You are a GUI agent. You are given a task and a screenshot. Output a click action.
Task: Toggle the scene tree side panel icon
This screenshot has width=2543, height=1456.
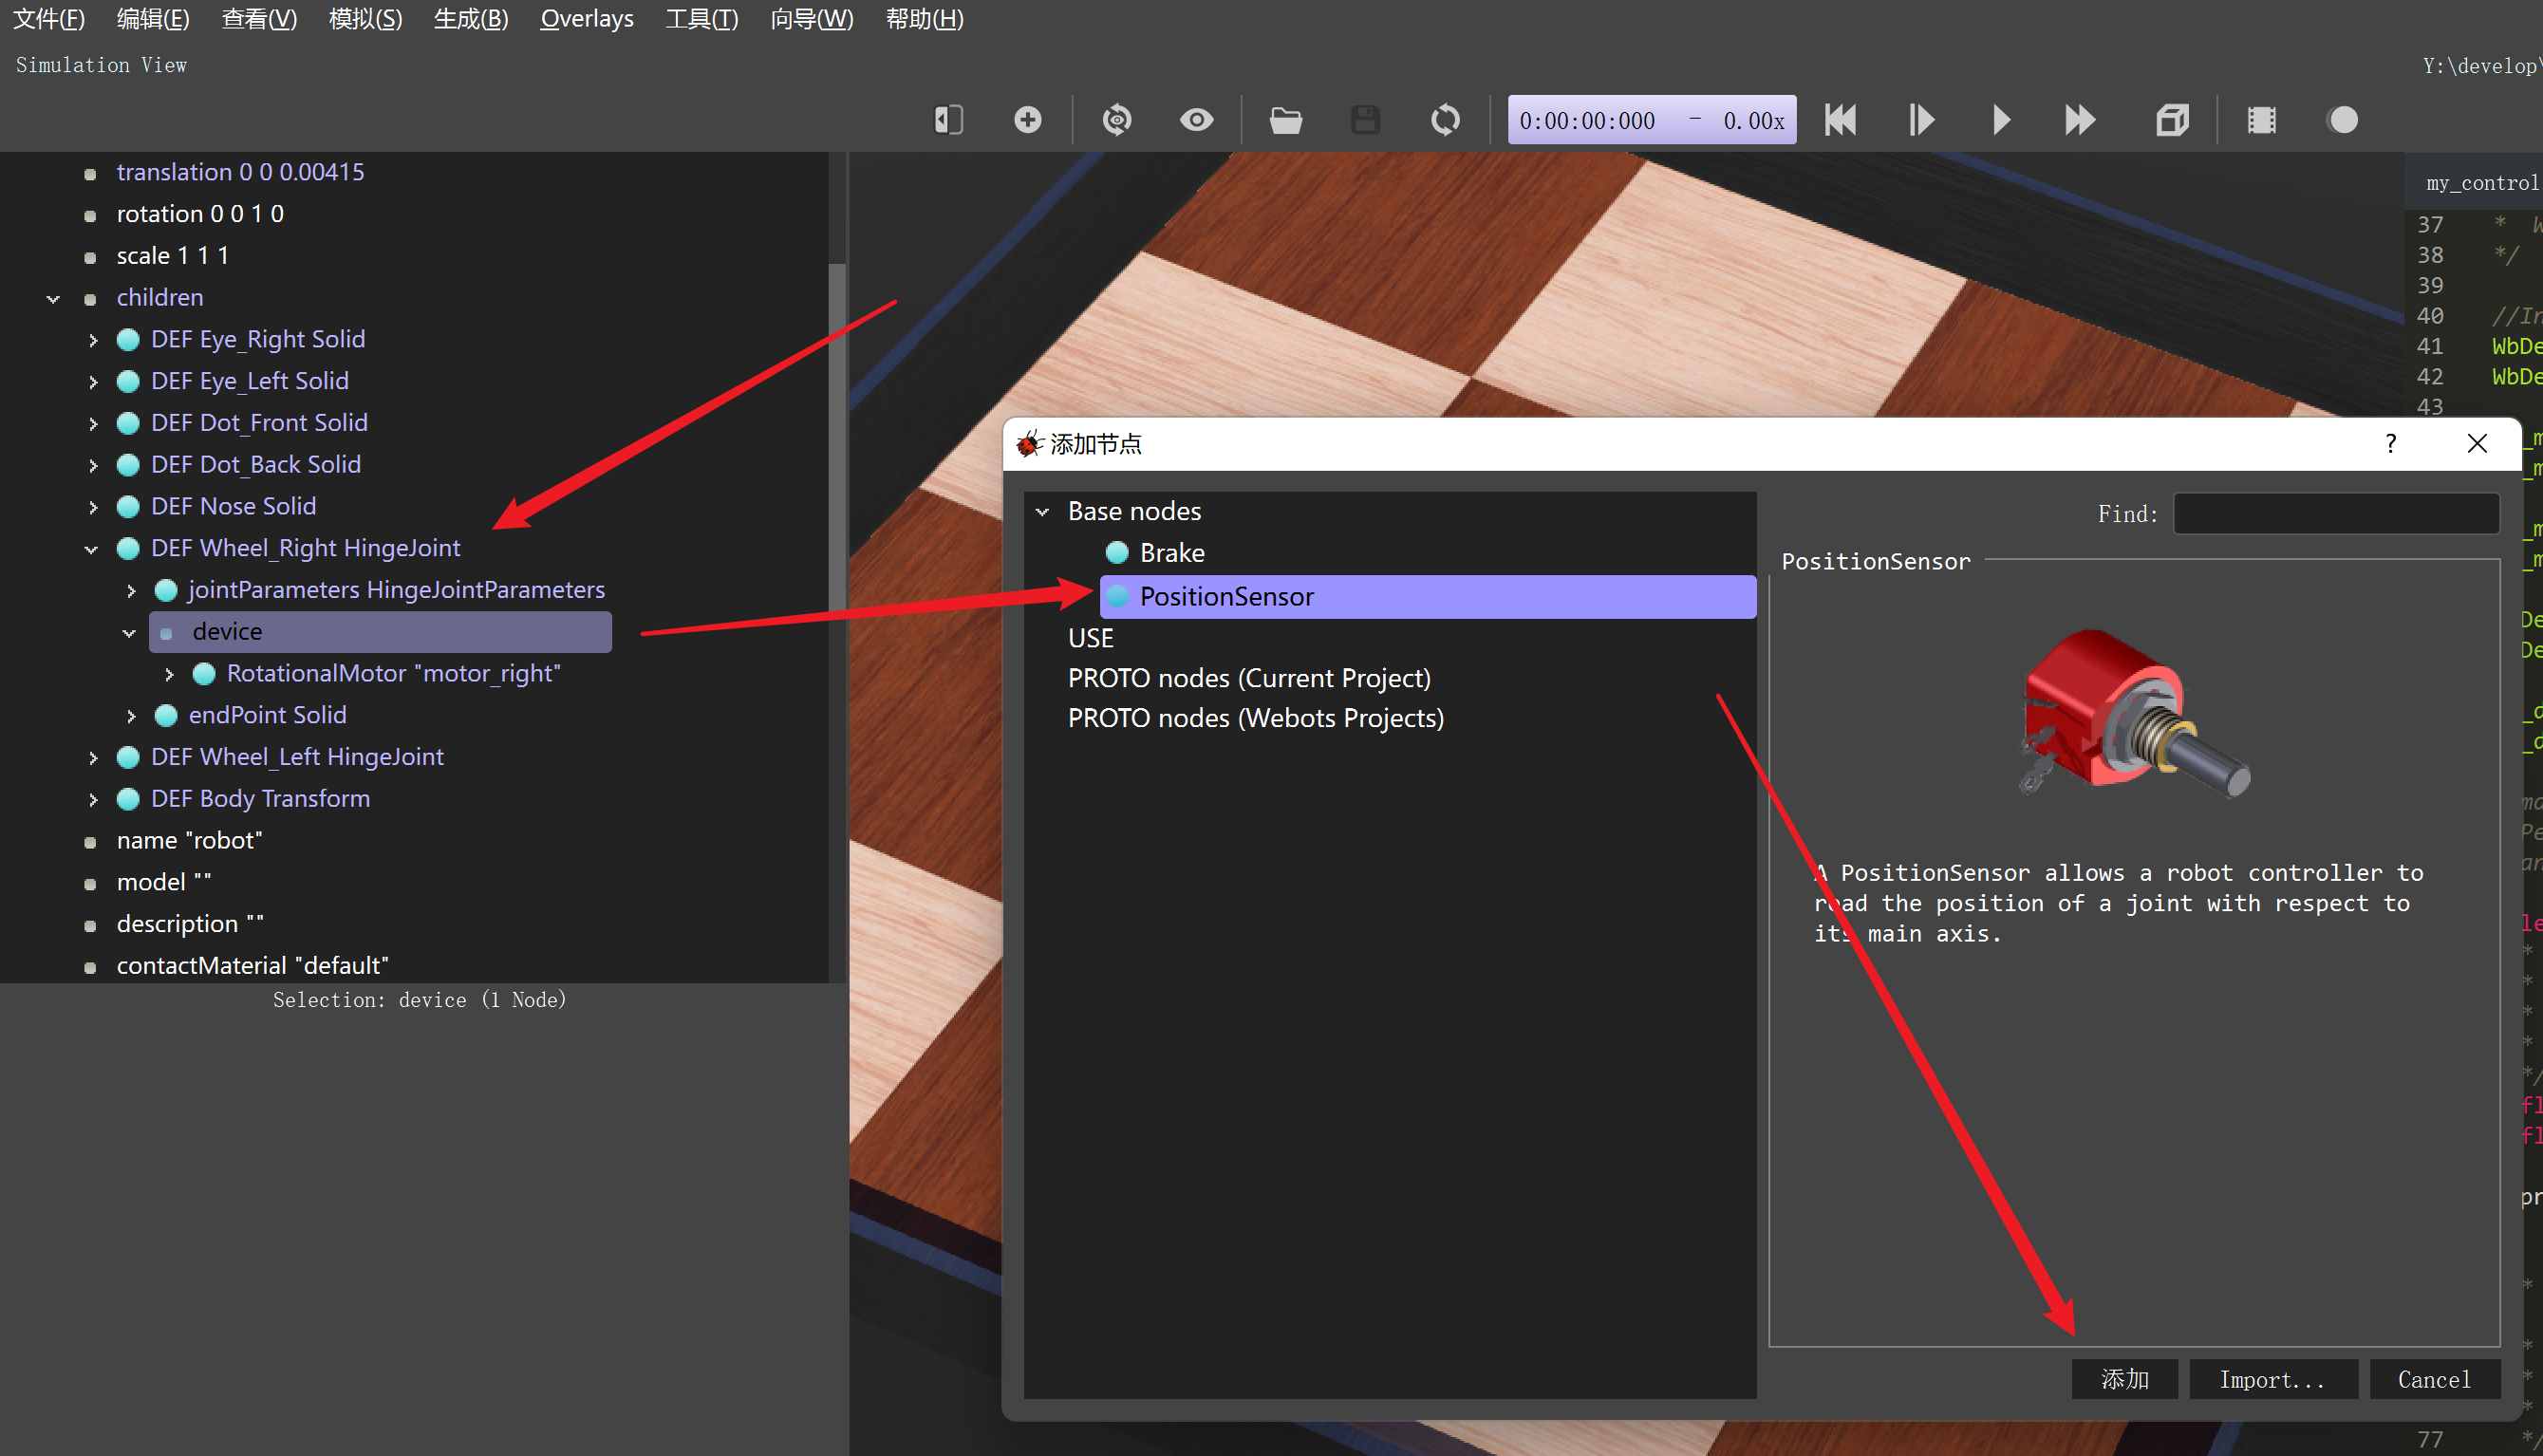click(x=948, y=120)
